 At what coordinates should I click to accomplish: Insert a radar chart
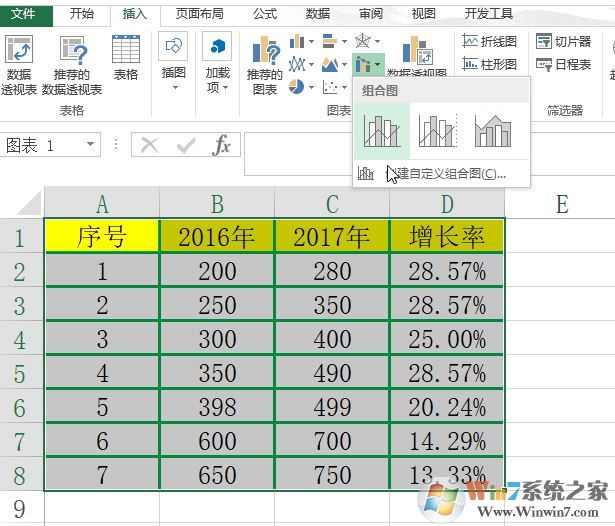click(x=363, y=41)
